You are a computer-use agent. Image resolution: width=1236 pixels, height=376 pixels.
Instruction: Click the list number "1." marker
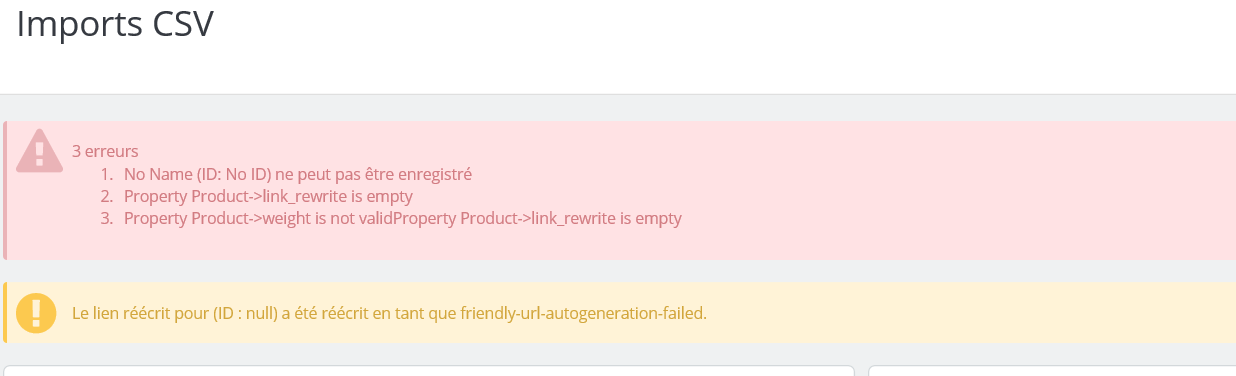pos(107,174)
